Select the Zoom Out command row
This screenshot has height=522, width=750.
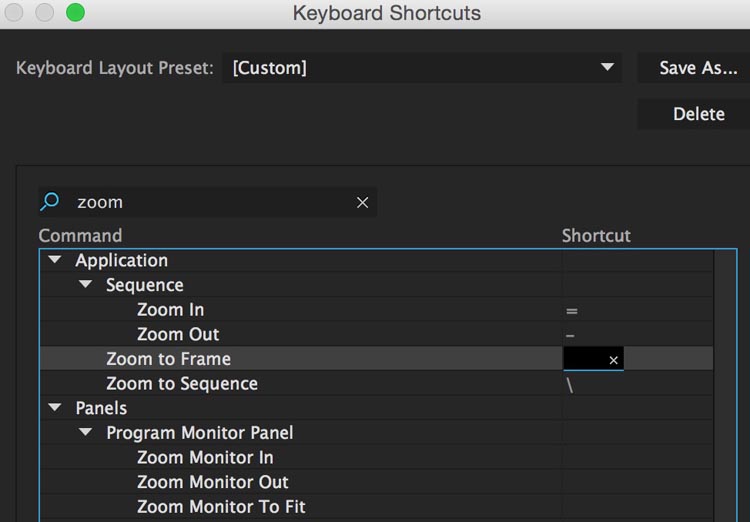(178, 334)
